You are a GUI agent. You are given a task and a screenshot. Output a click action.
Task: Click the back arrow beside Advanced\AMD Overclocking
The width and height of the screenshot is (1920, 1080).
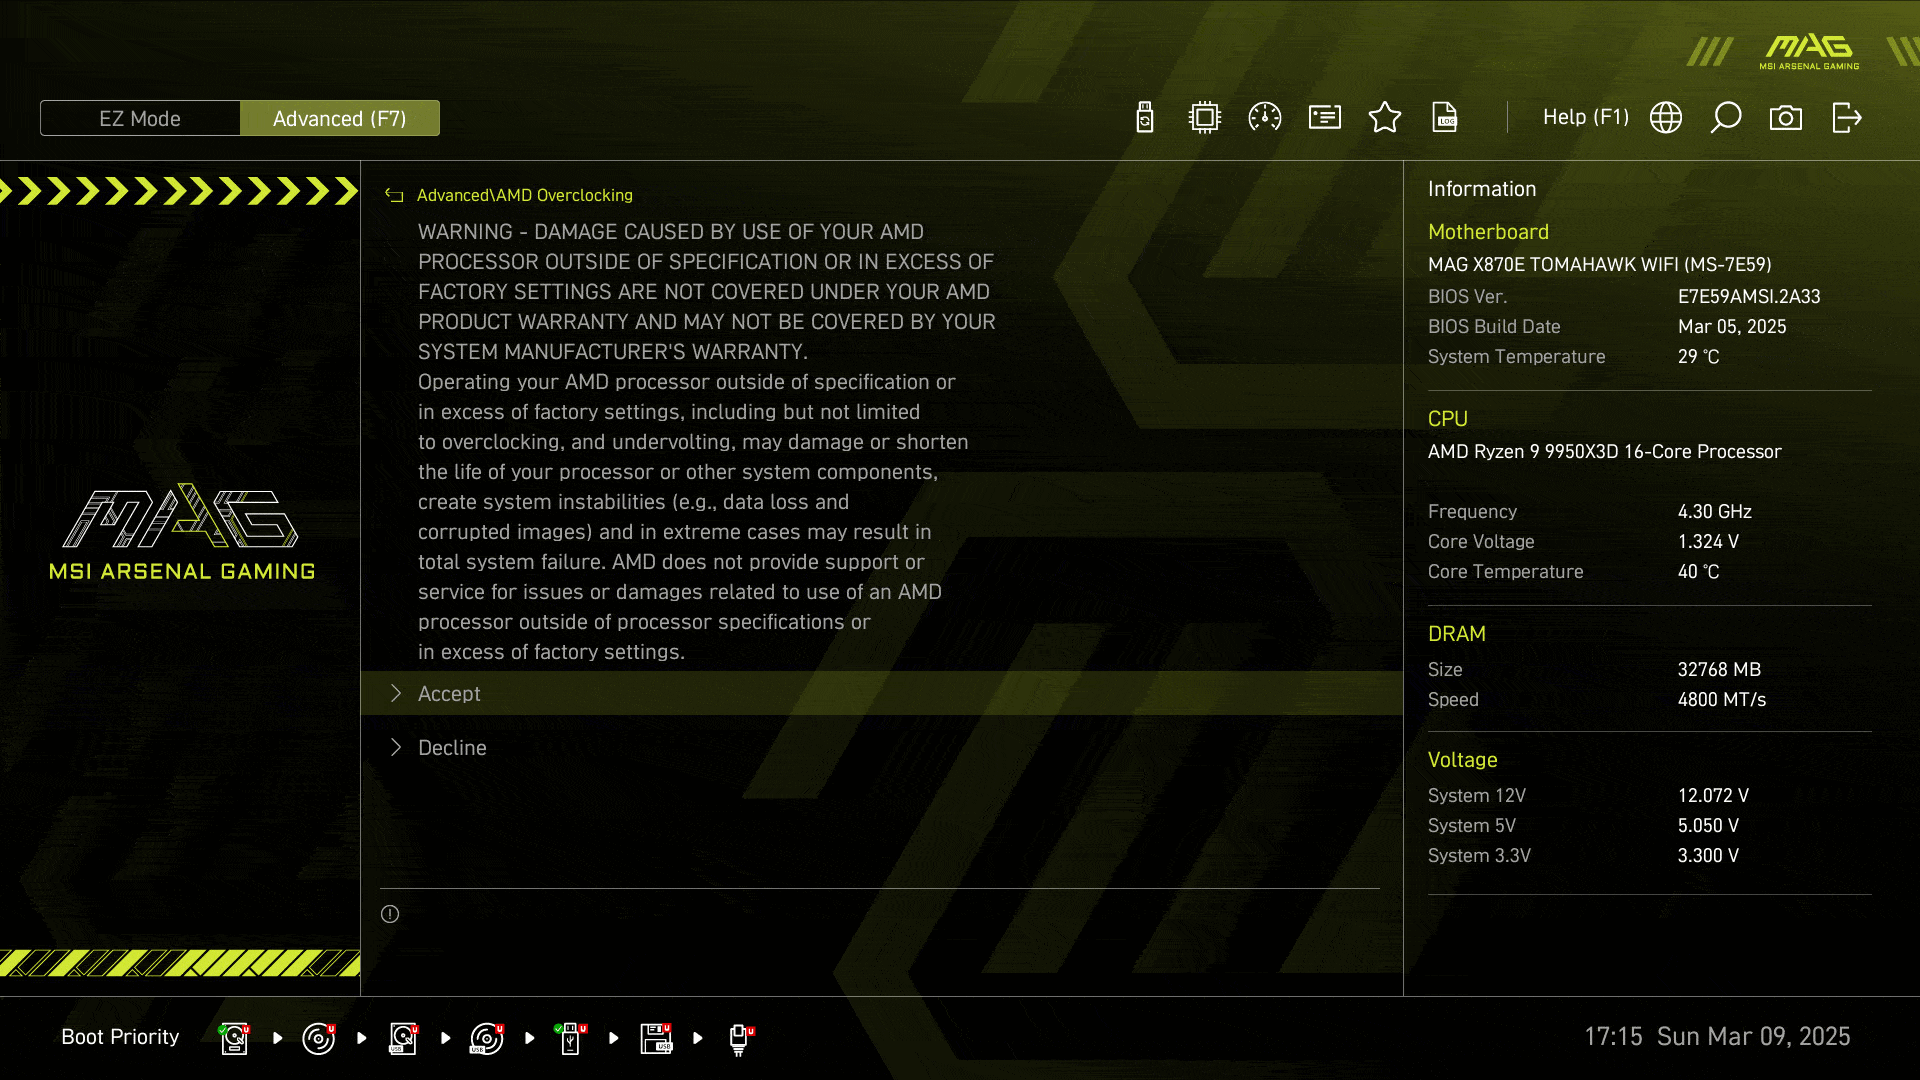pos(394,196)
